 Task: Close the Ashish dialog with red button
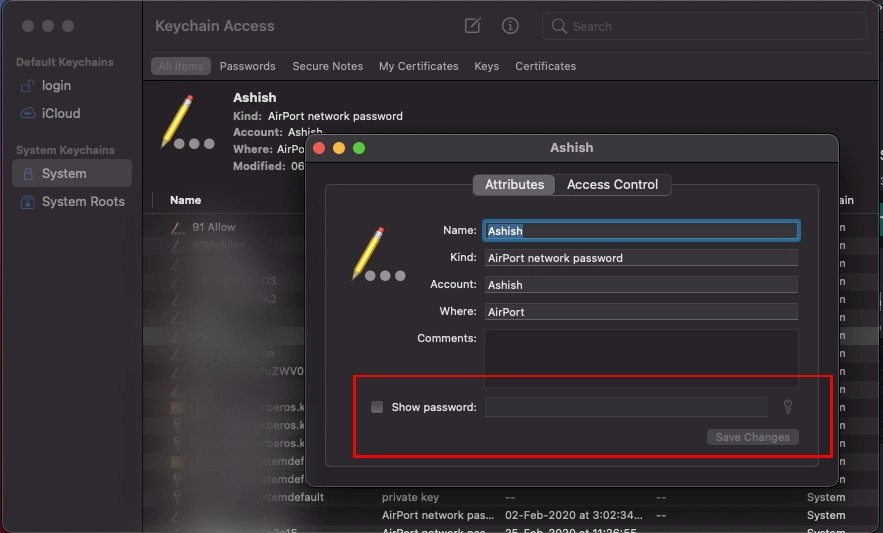coord(319,148)
